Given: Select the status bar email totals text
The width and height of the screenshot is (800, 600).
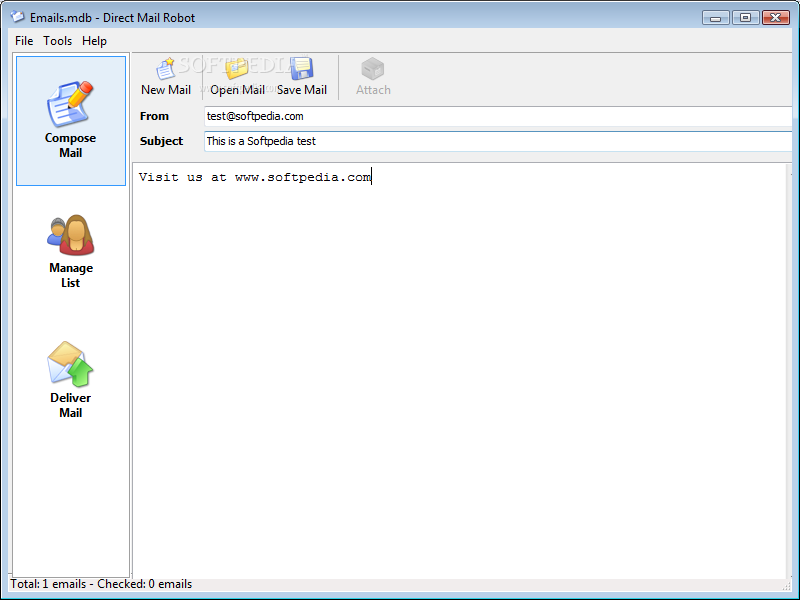Looking at the screenshot, I should pos(101,584).
